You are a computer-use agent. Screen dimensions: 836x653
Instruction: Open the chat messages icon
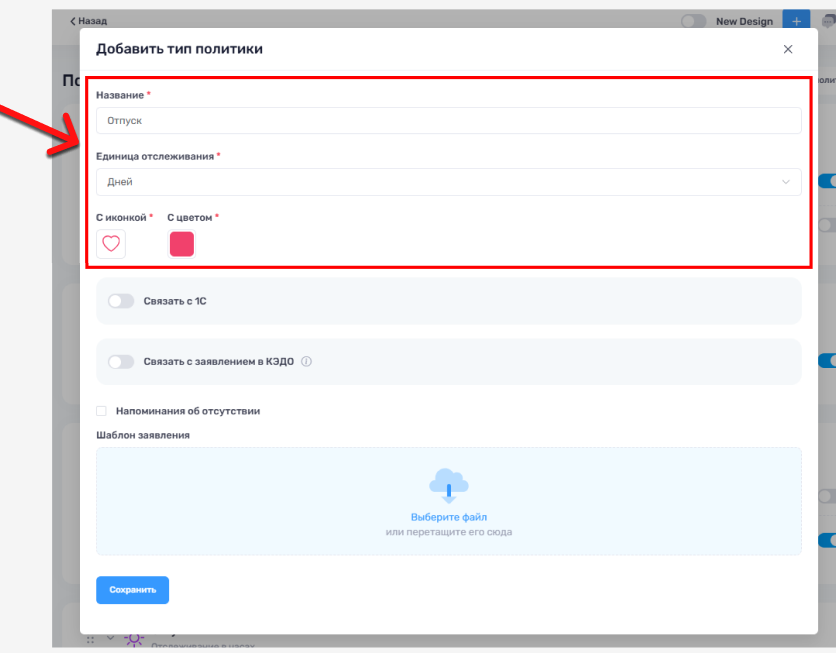(827, 21)
